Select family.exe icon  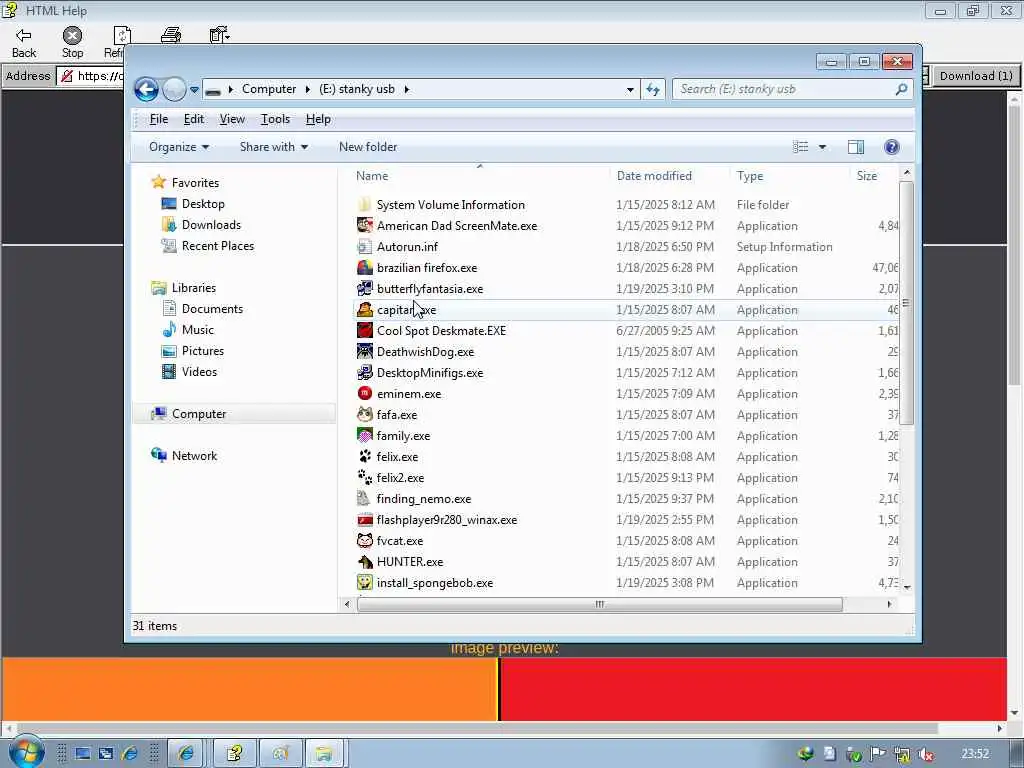pyautogui.click(x=365, y=435)
